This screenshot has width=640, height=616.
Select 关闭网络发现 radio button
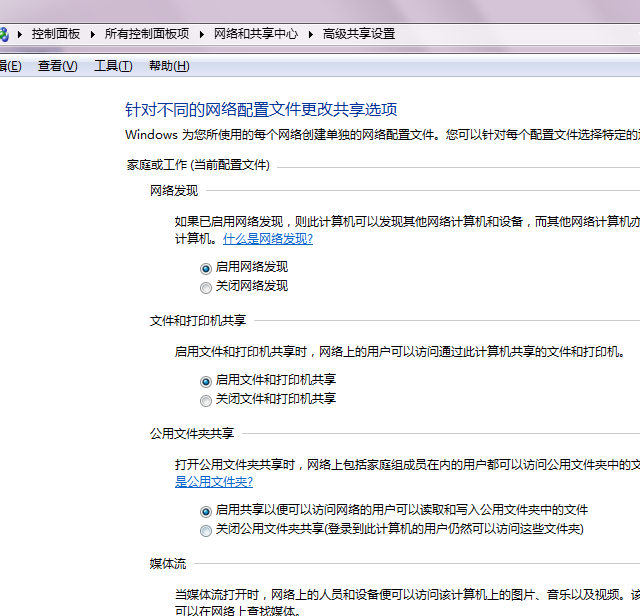coord(206,288)
